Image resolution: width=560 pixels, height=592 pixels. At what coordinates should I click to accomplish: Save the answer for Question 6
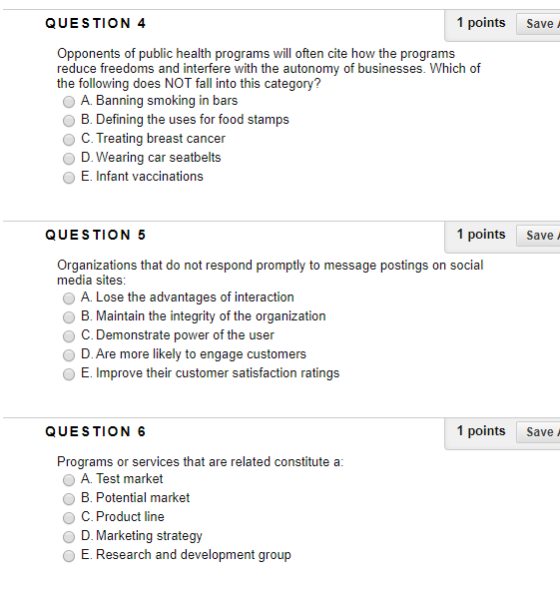click(538, 432)
